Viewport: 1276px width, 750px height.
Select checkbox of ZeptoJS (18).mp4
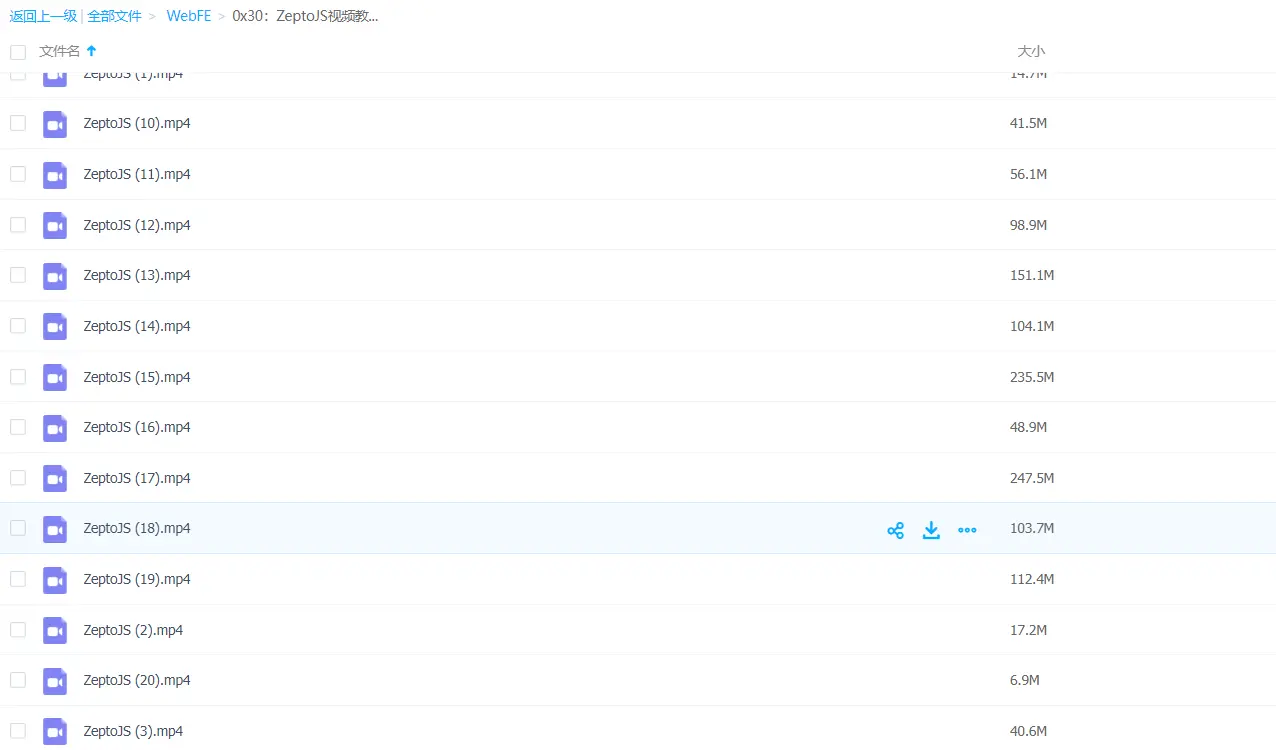point(18,528)
